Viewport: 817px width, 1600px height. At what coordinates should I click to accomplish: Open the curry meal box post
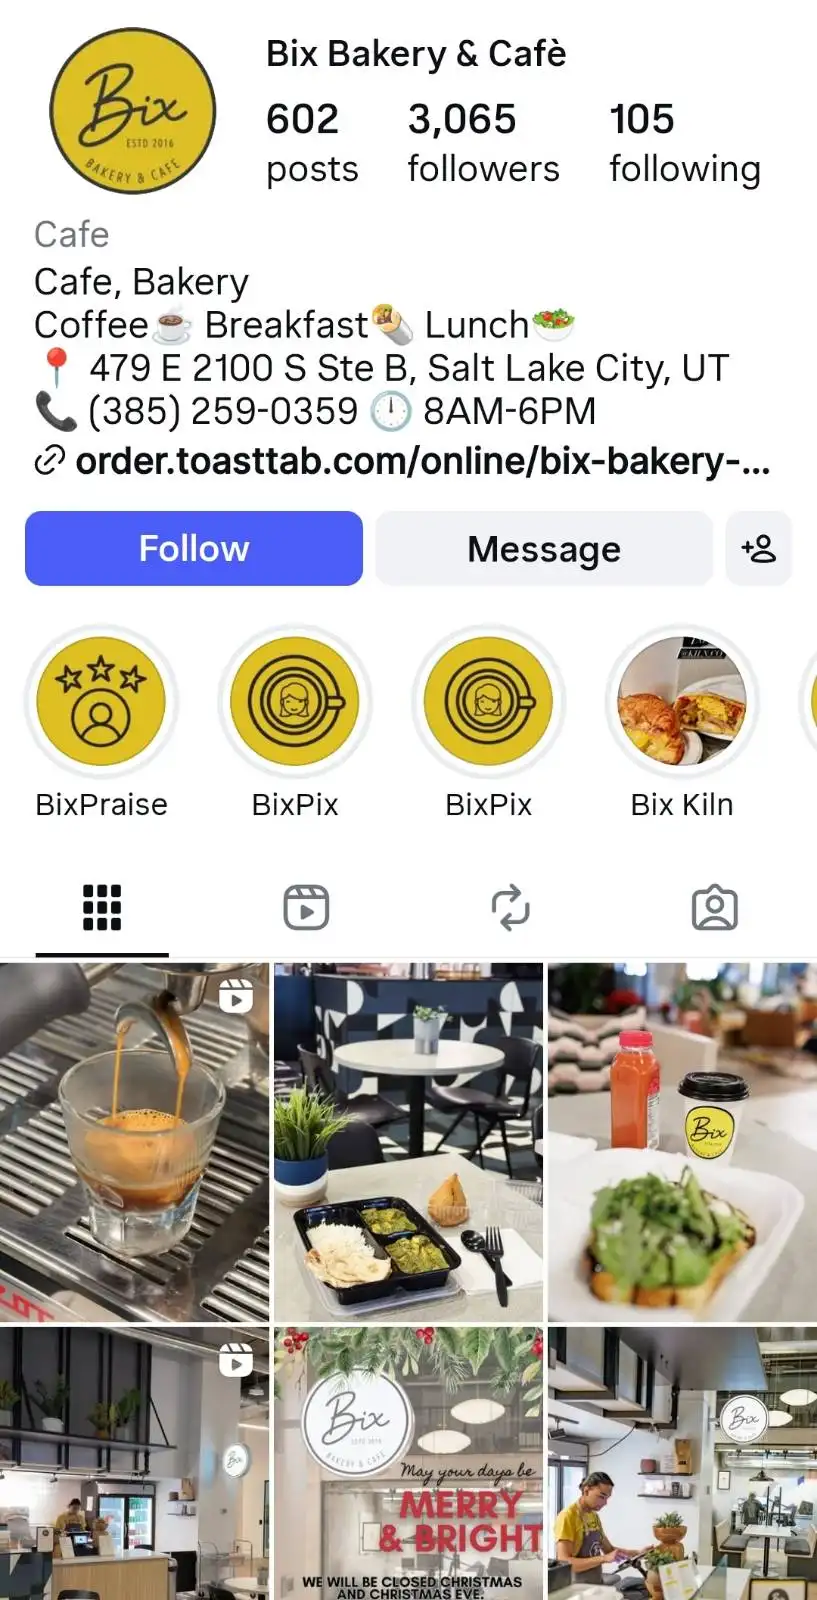click(x=408, y=1142)
